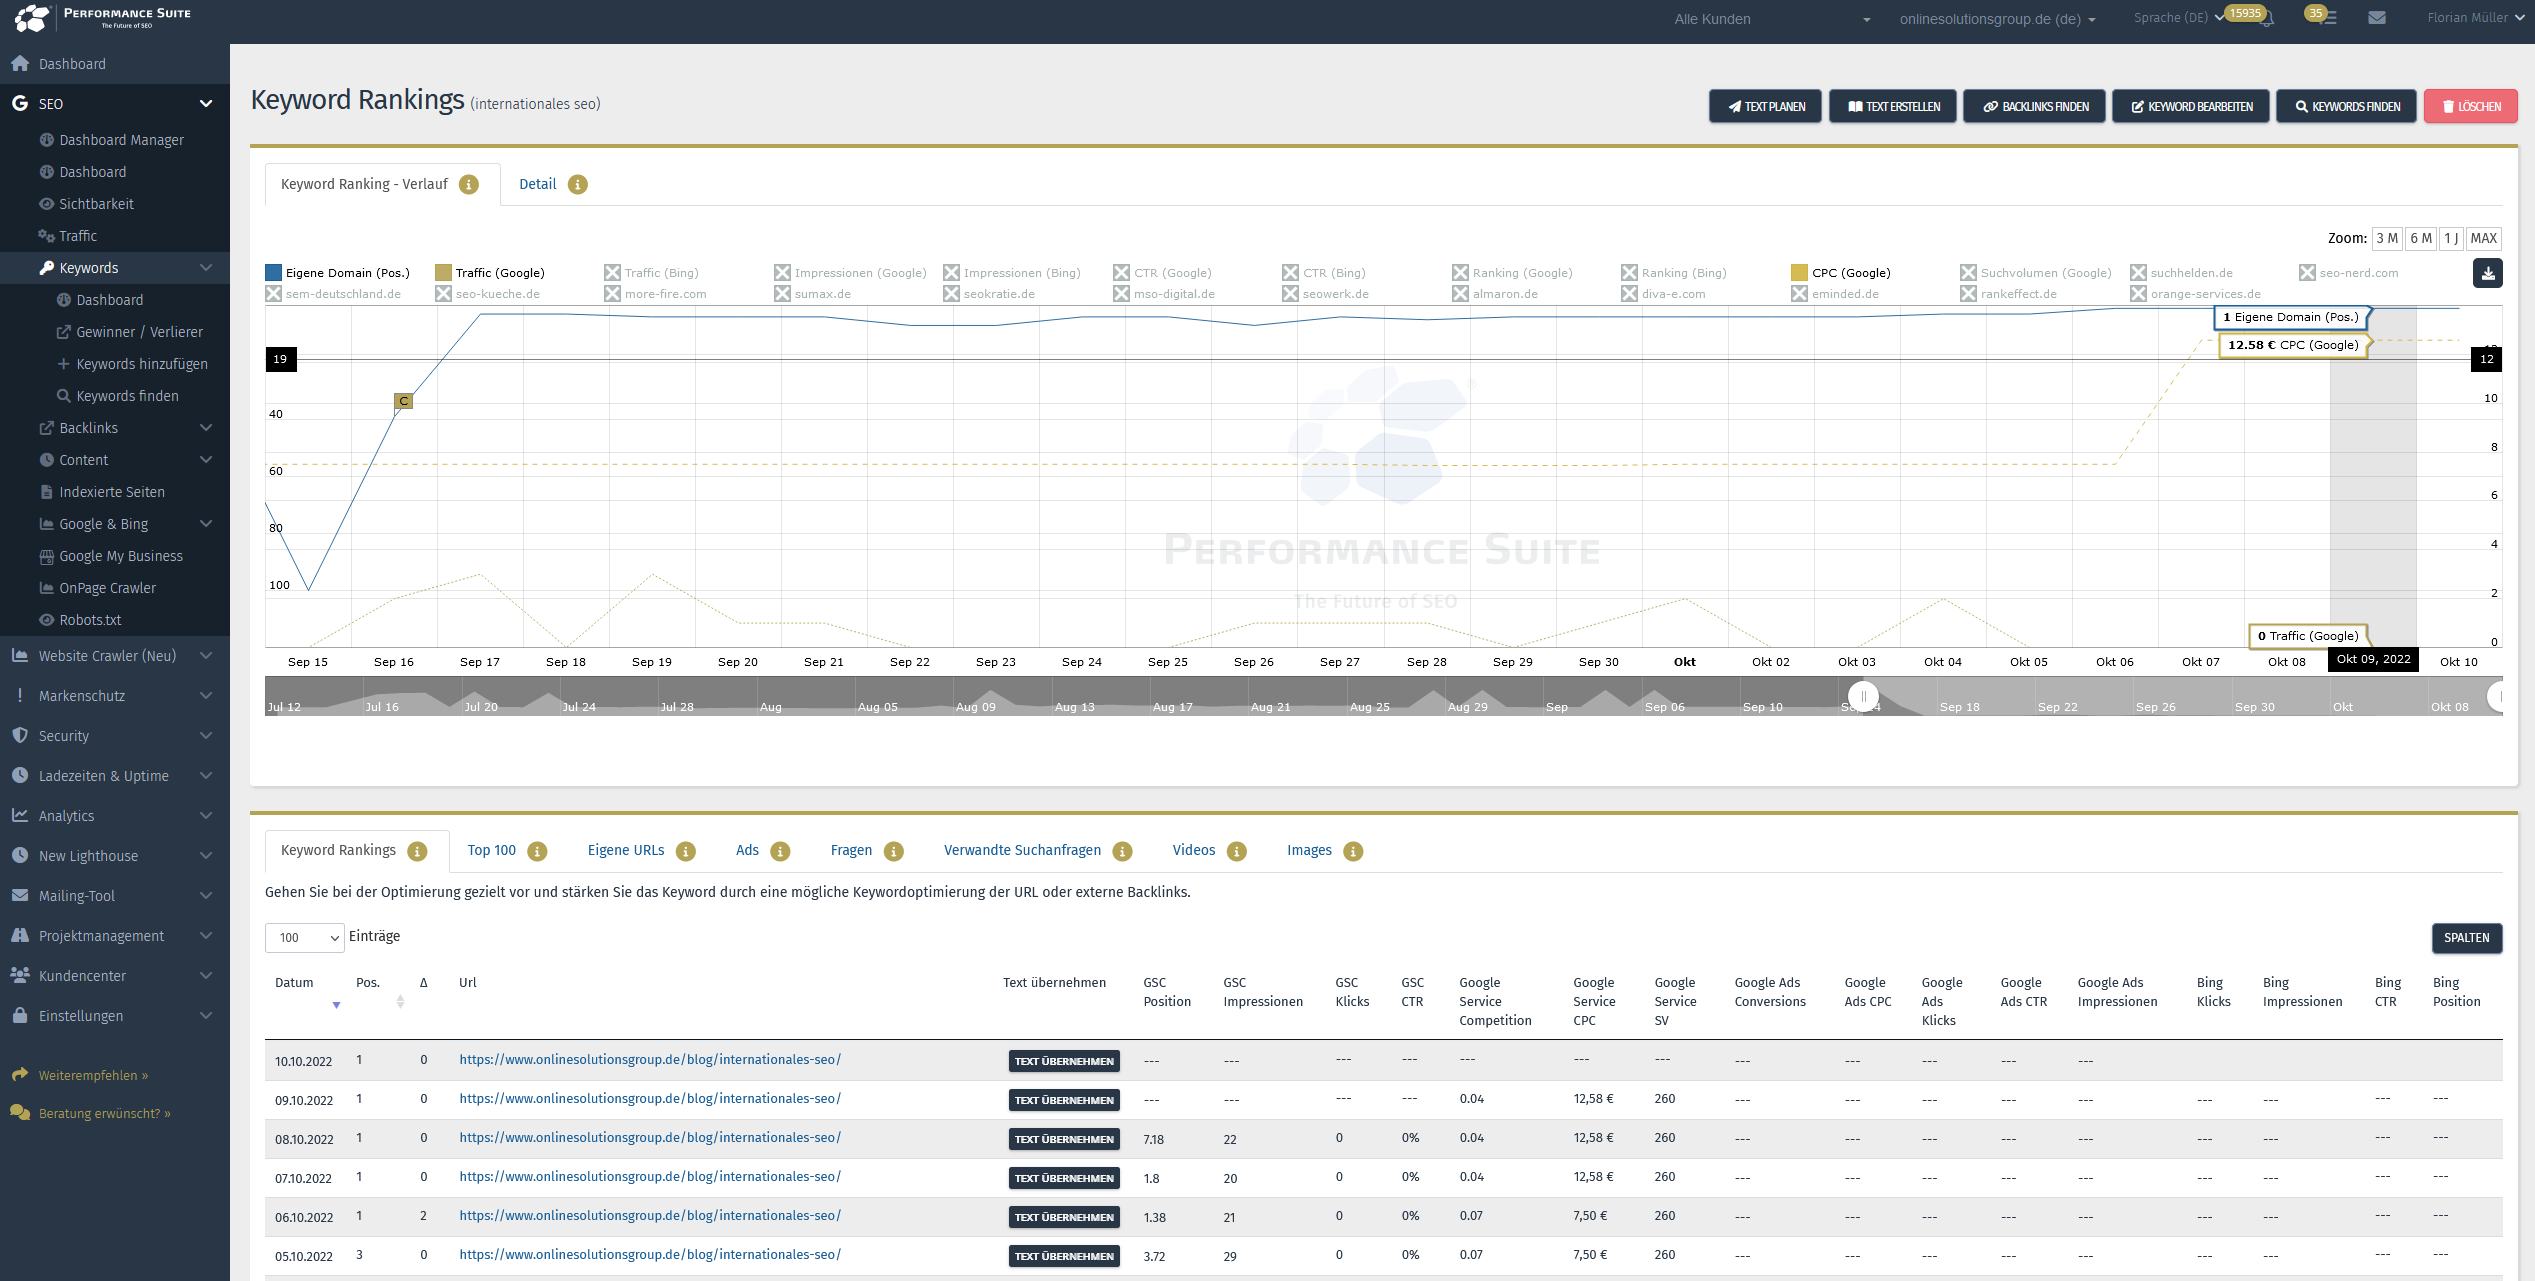Open the task list icon with 35 badge
Viewport: 2535px width, 1281px height.
[x=2327, y=18]
